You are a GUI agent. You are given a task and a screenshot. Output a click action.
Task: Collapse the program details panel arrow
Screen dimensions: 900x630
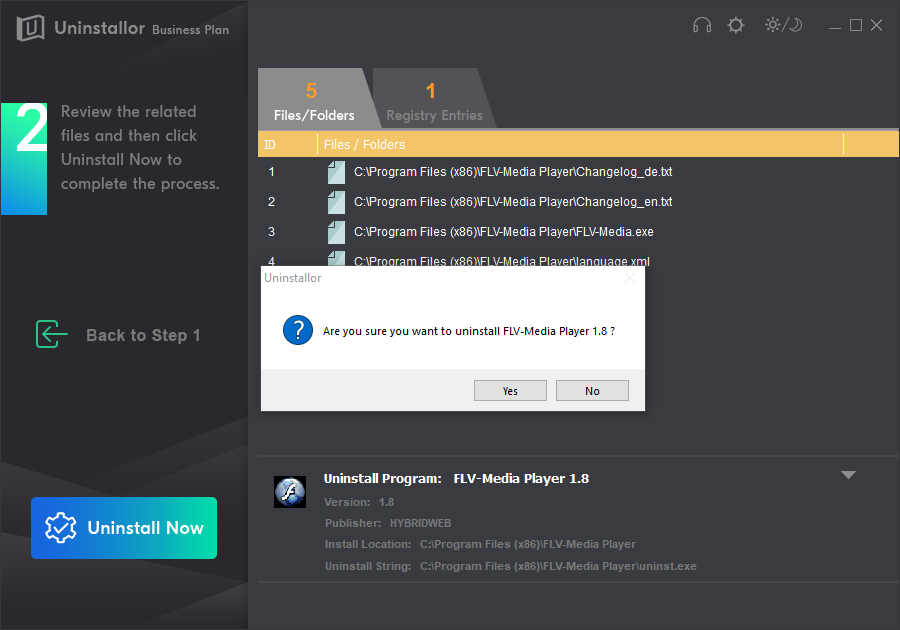point(848,475)
